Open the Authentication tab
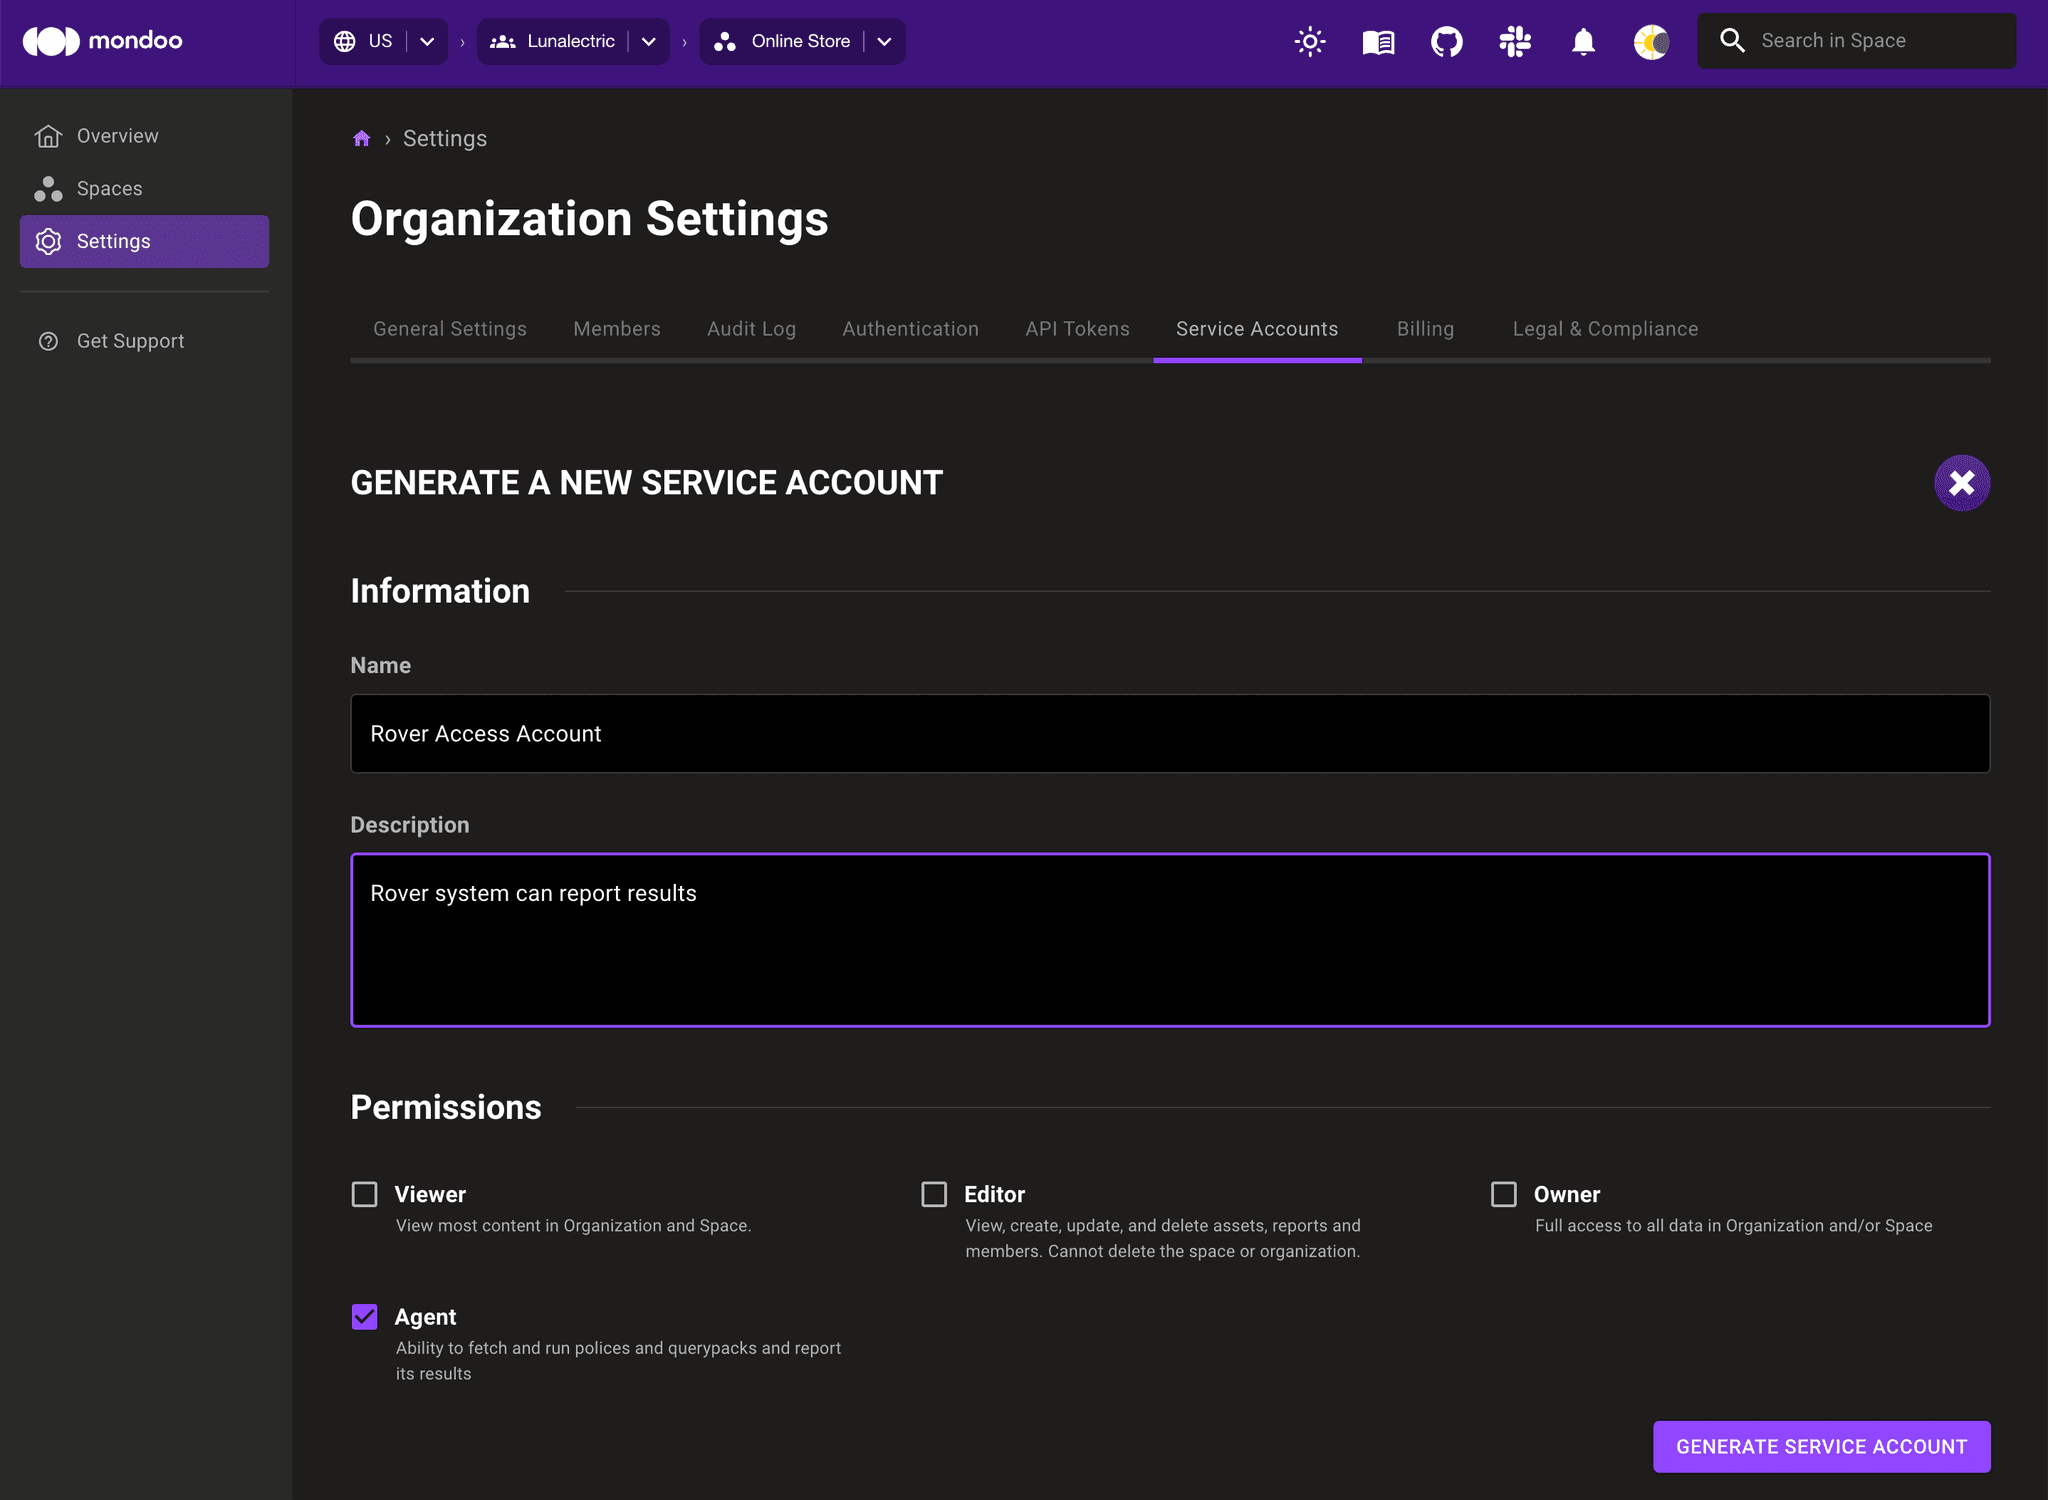Viewport: 2048px width, 1500px height. click(x=910, y=328)
